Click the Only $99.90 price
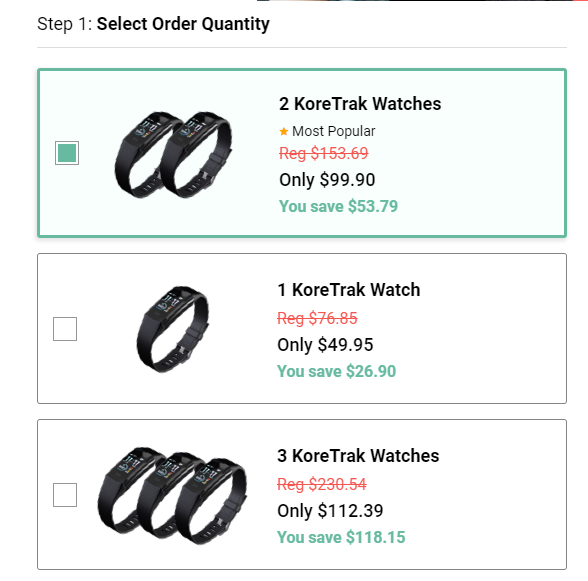Viewport: 588px width, 581px height. pos(327,180)
